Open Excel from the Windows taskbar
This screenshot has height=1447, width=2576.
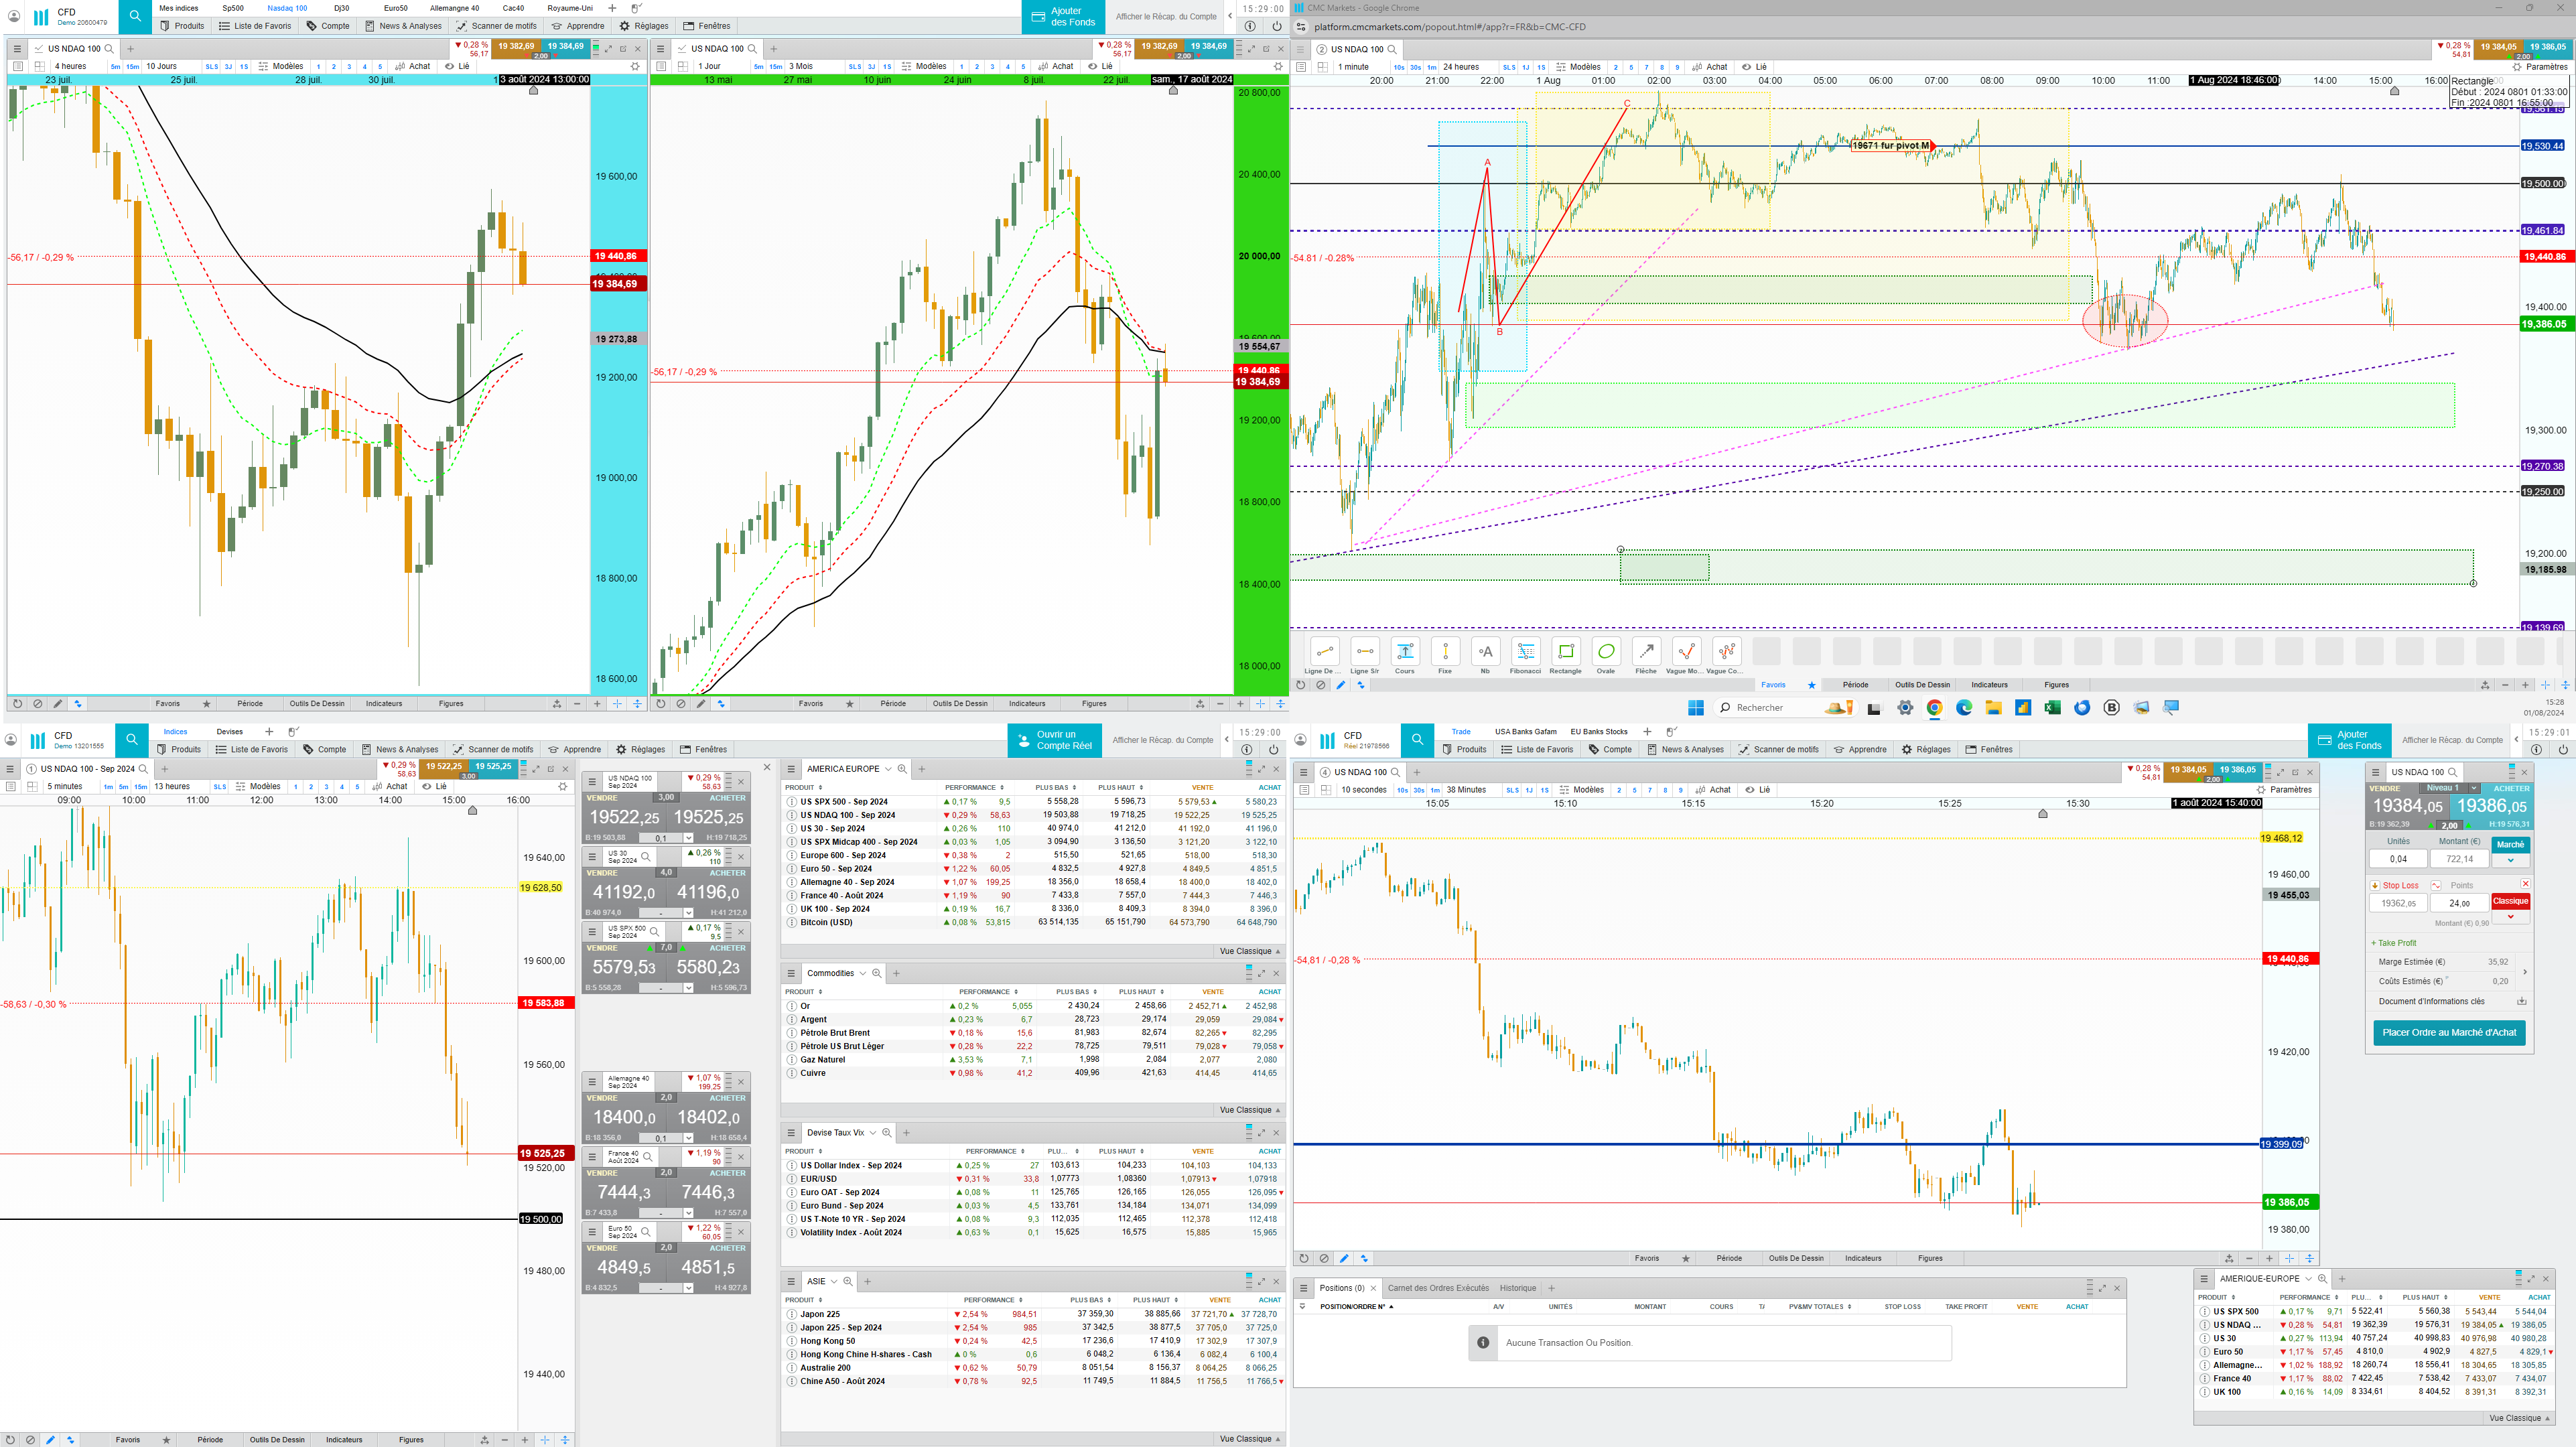coord(2052,708)
